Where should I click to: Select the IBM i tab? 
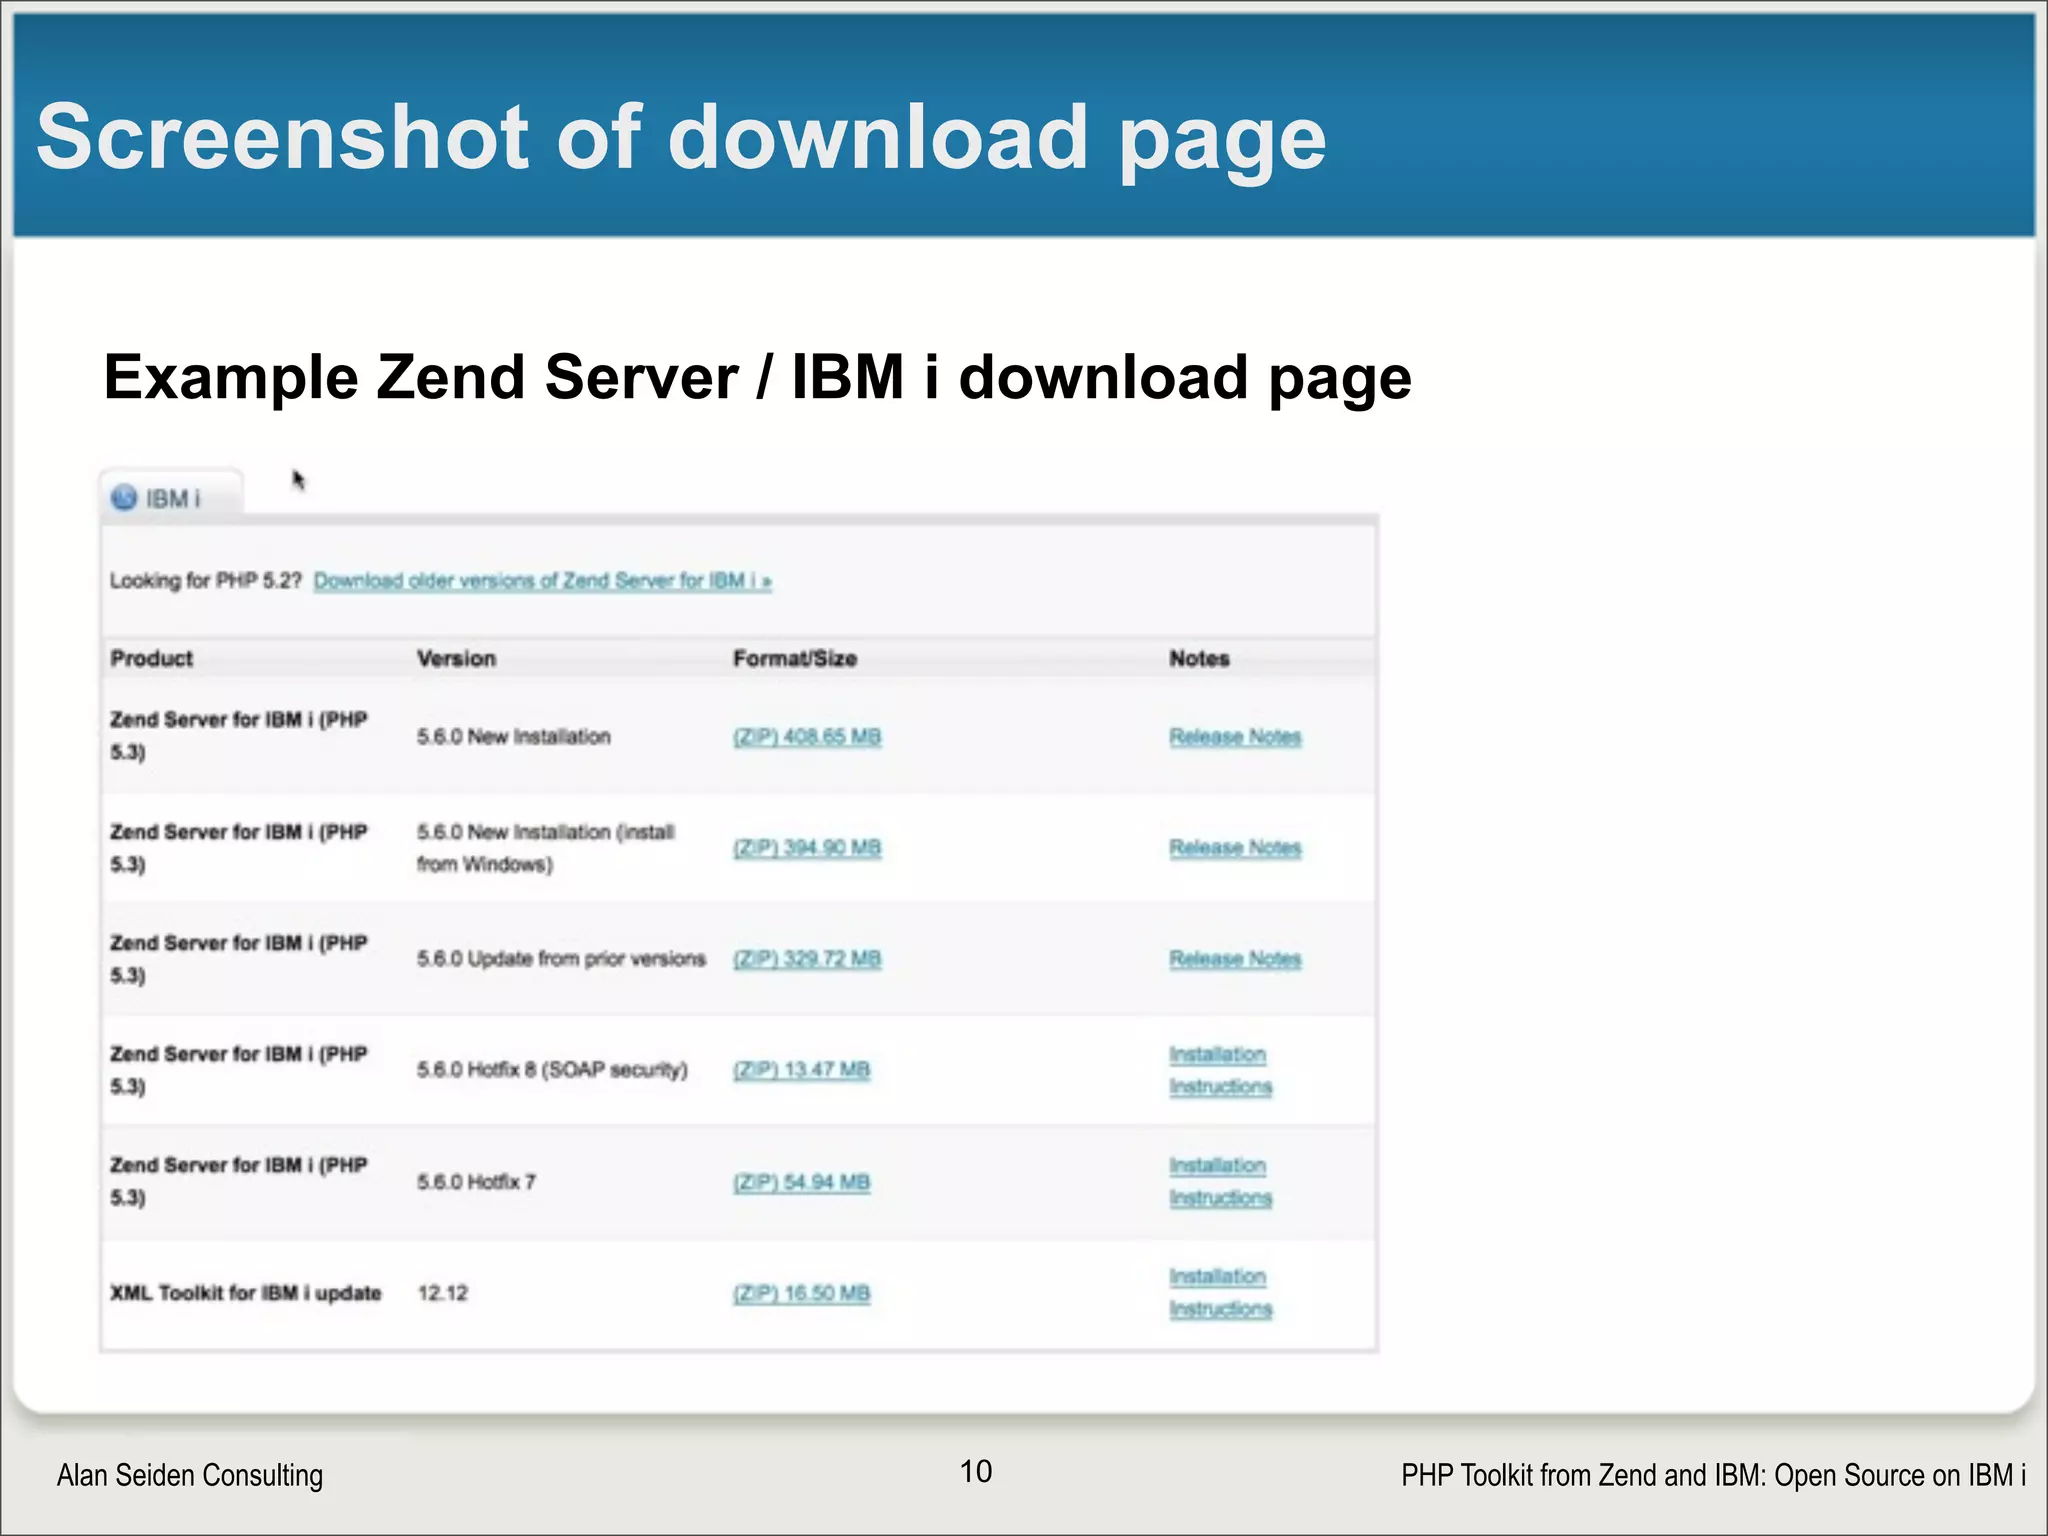(x=171, y=496)
